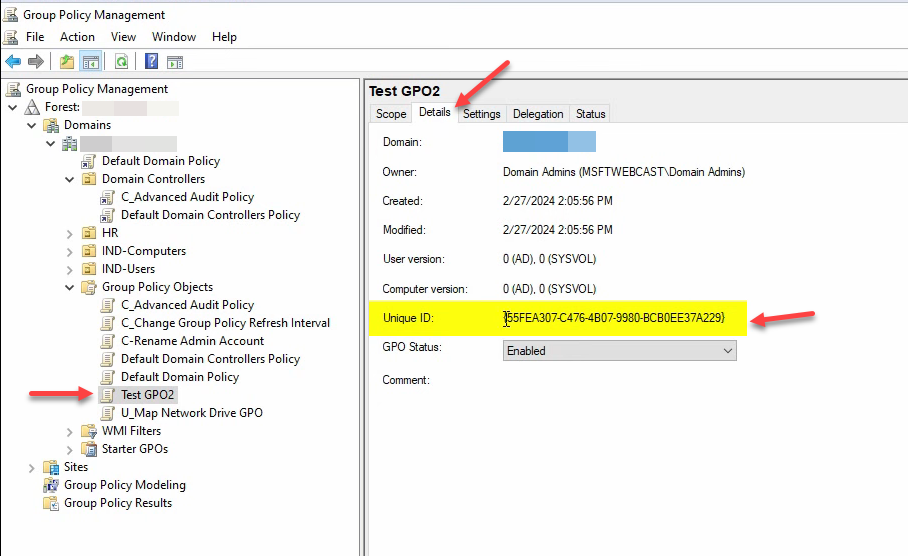This screenshot has height=556, width=908.
Task: Click the User version value
Action: click(x=549, y=259)
